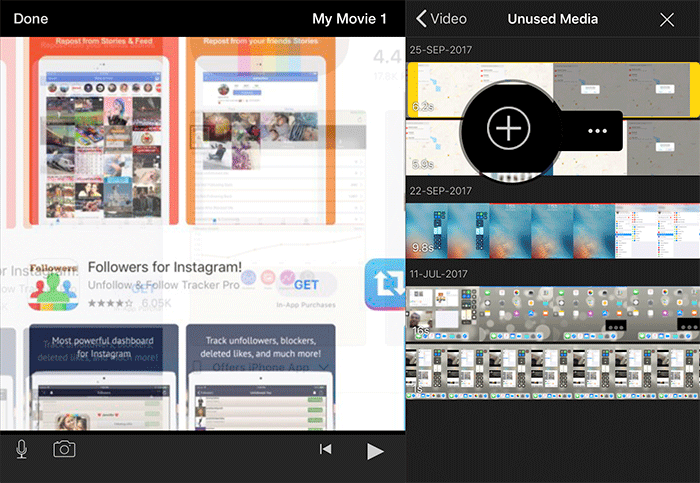The width and height of the screenshot is (700, 483).
Task: Record voiceover with the microphone icon
Action: tap(21, 449)
